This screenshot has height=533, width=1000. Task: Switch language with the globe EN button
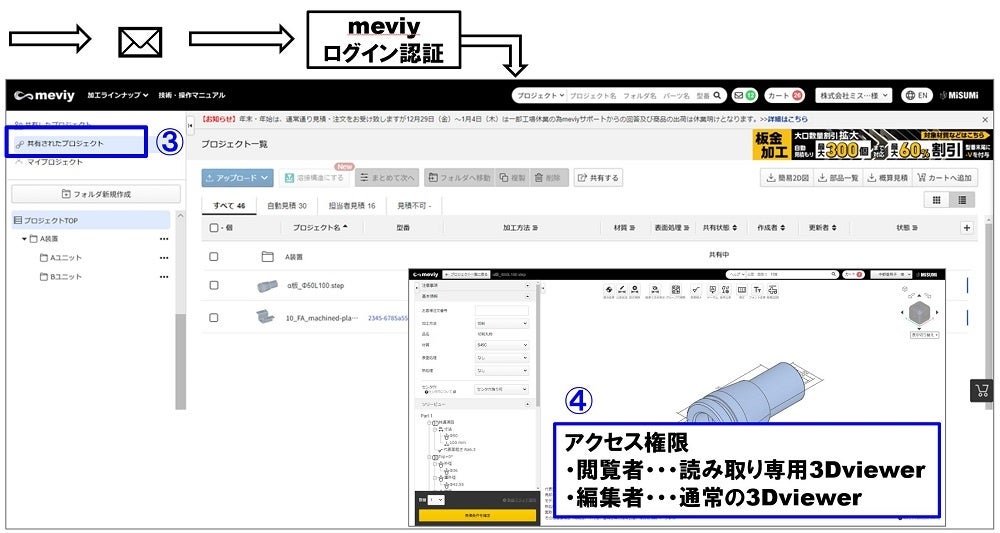(x=916, y=96)
